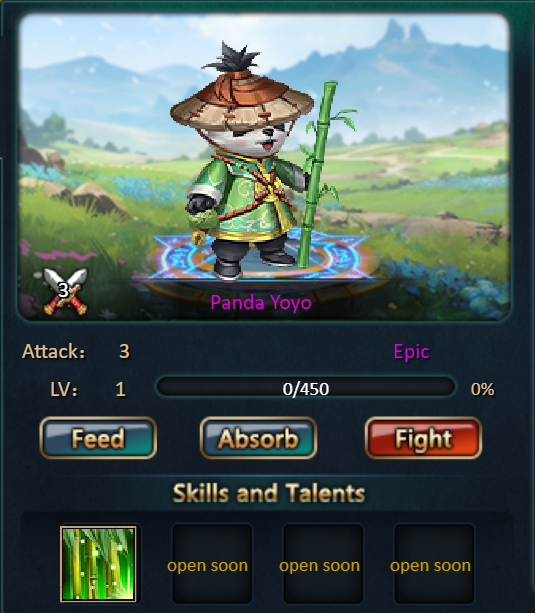
Task: Click the last open soon skill slot
Action: [434, 564]
